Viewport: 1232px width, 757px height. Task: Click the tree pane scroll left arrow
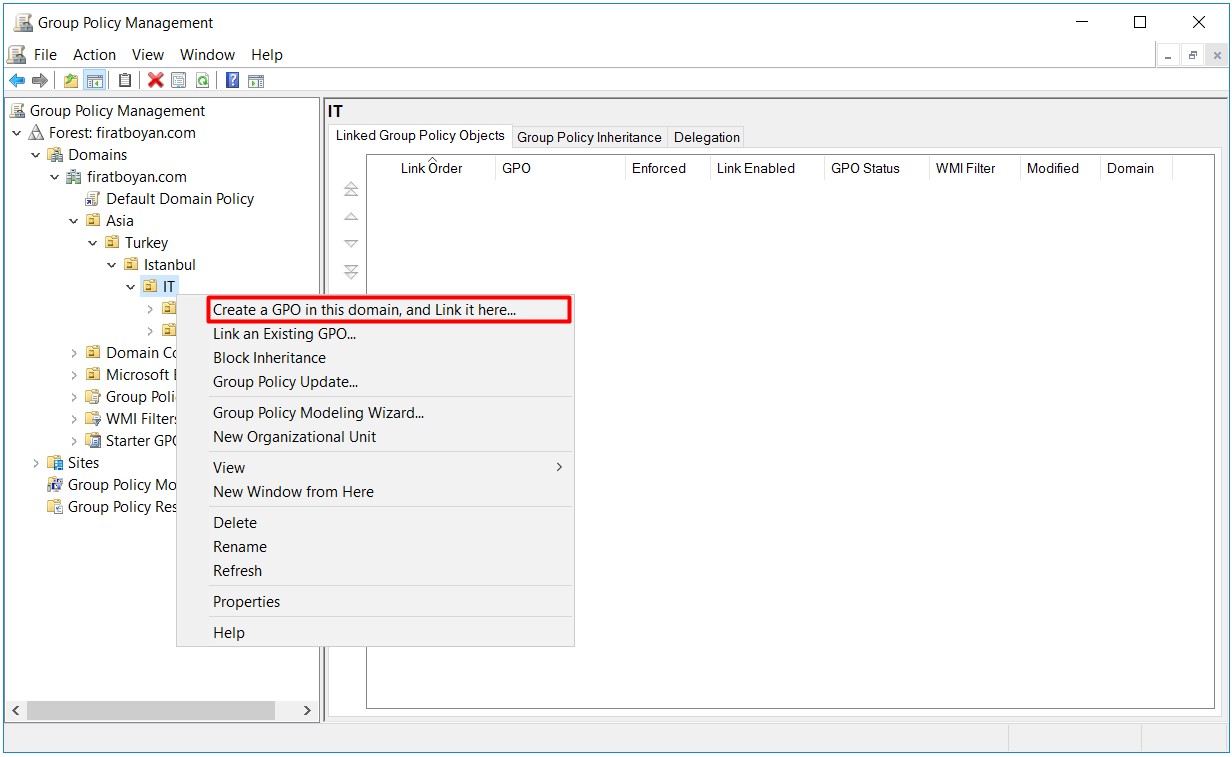coord(15,711)
